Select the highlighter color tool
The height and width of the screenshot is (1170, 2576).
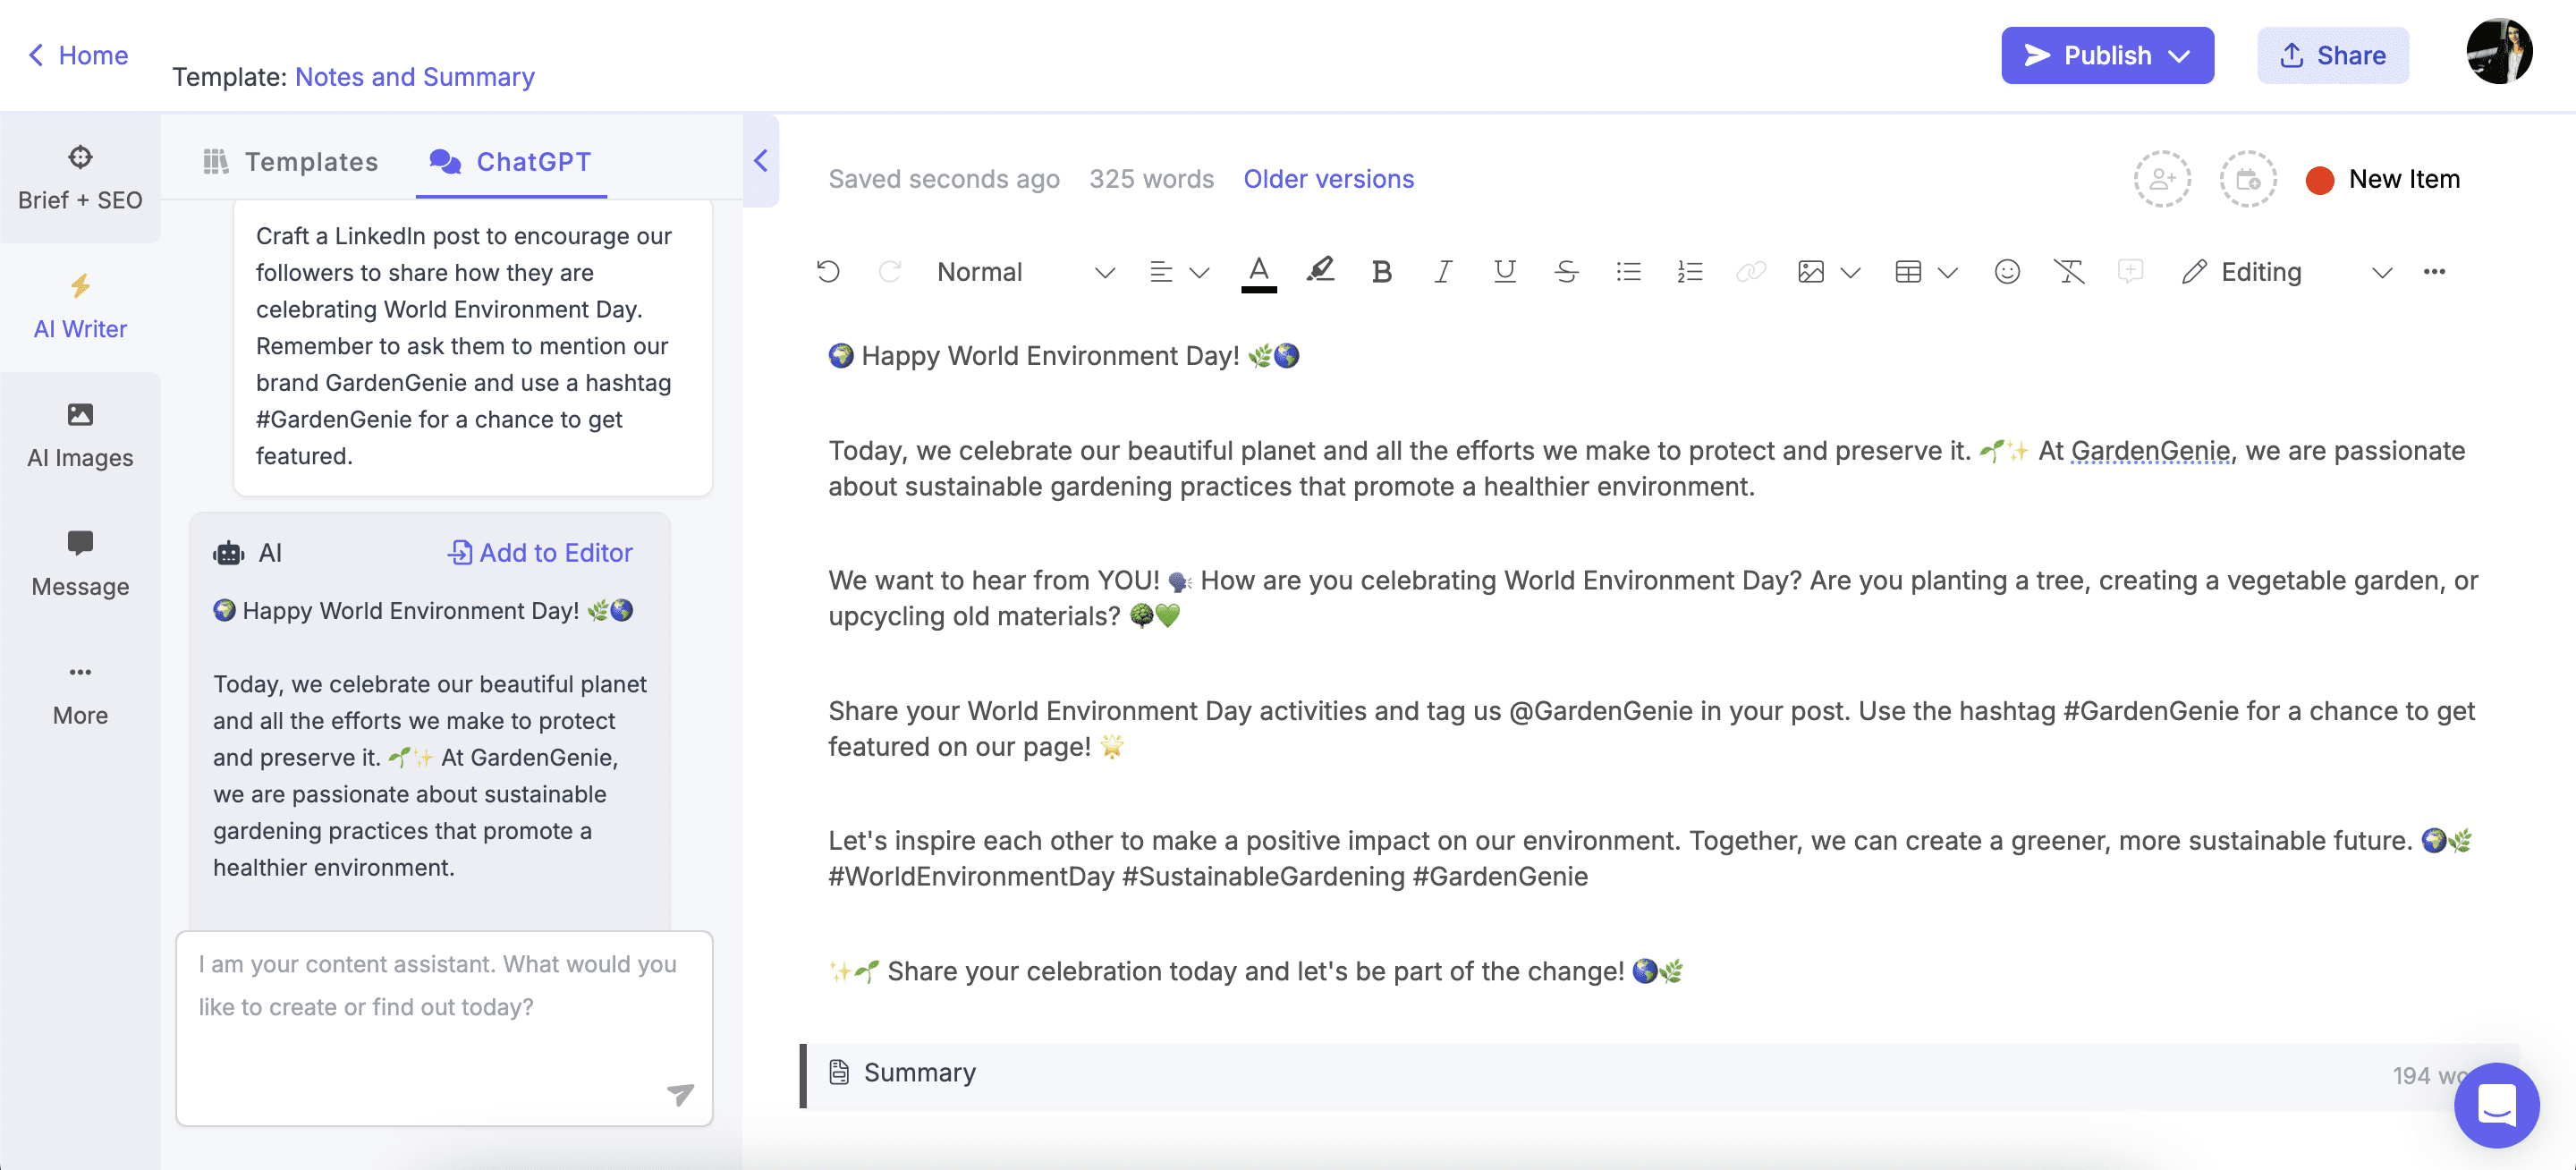click(x=1320, y=271)
